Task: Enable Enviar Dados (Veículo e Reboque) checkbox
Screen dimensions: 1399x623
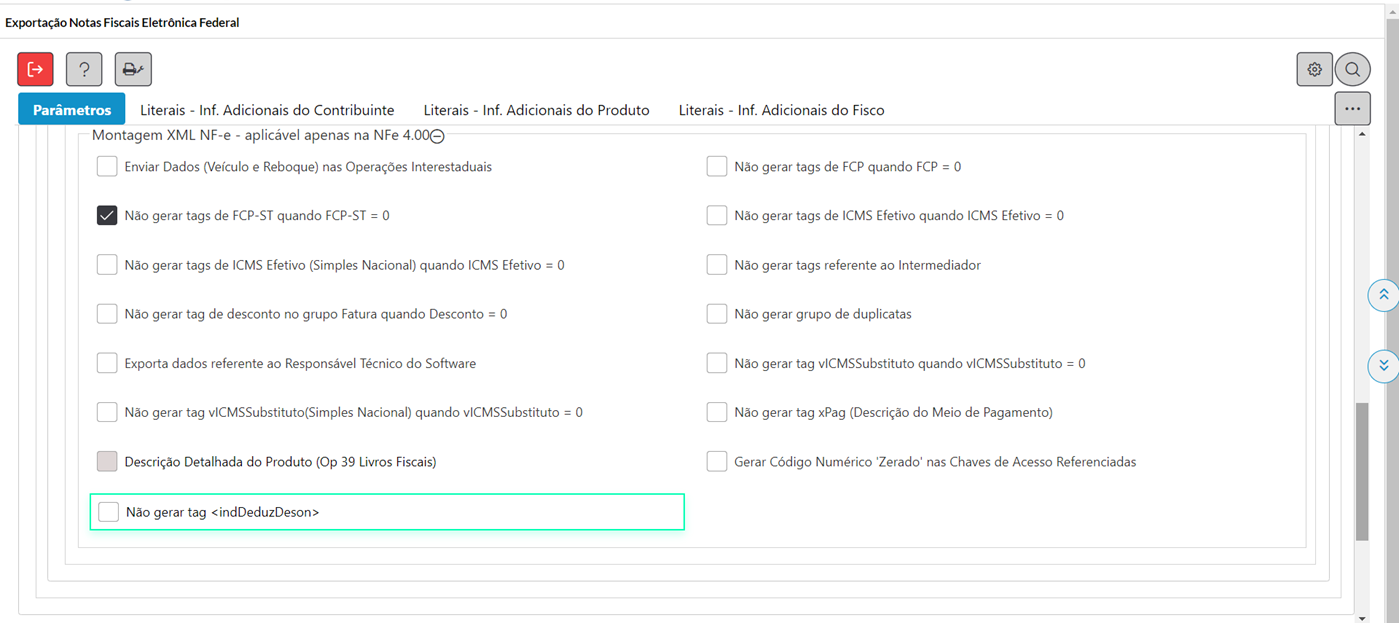Action: tap(107, 166)
